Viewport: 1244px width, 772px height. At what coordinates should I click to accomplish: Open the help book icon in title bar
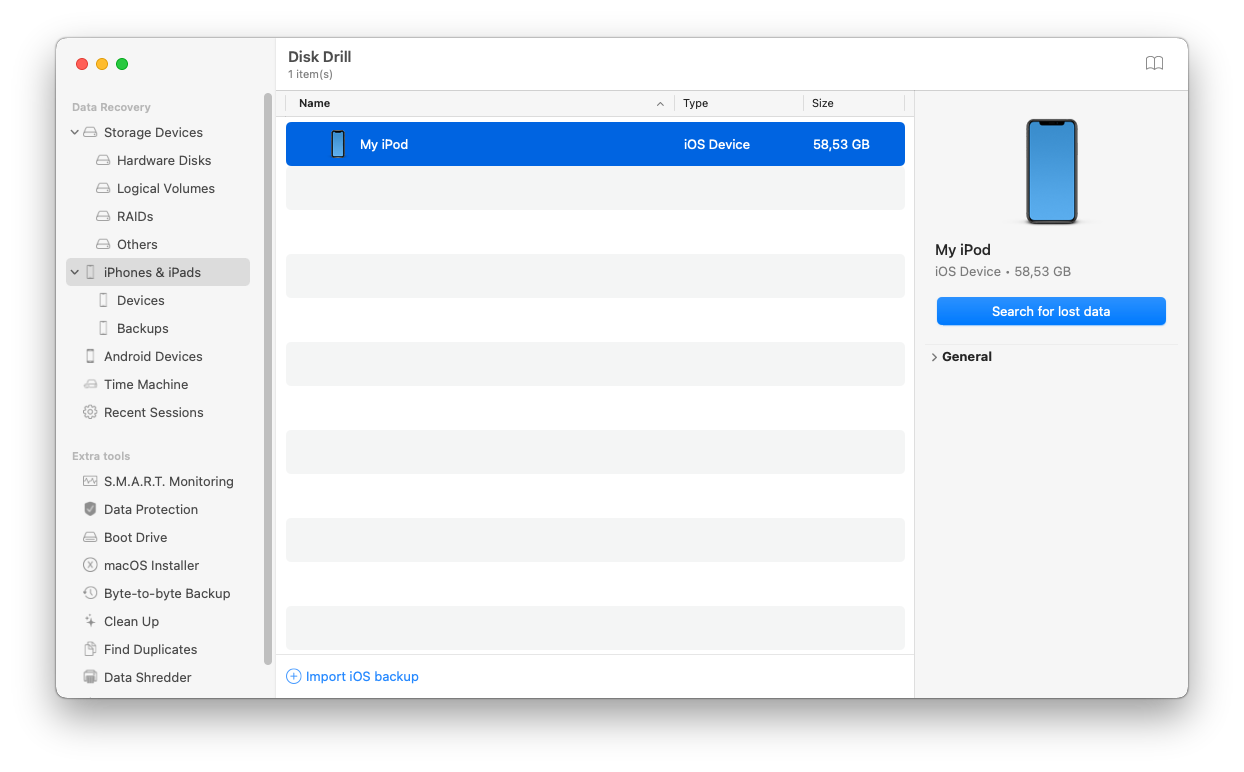click(1154, 63)
